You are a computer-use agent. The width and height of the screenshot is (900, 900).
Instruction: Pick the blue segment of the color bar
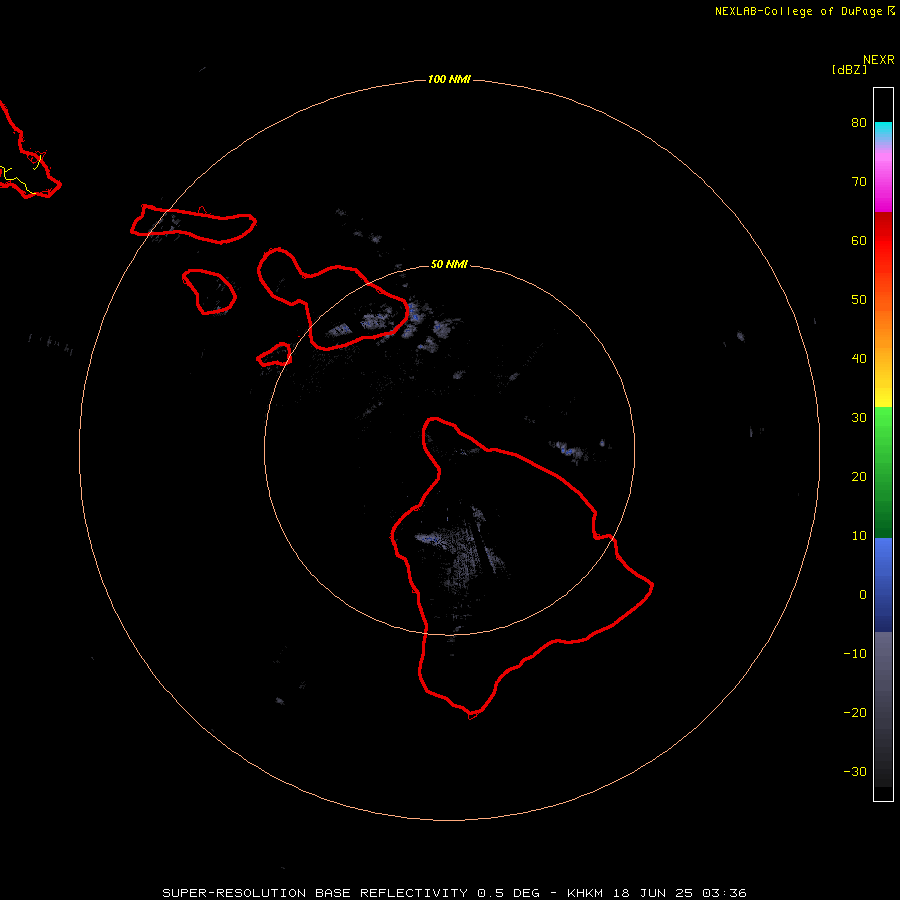pyautogui.click(x=883, y=585)
